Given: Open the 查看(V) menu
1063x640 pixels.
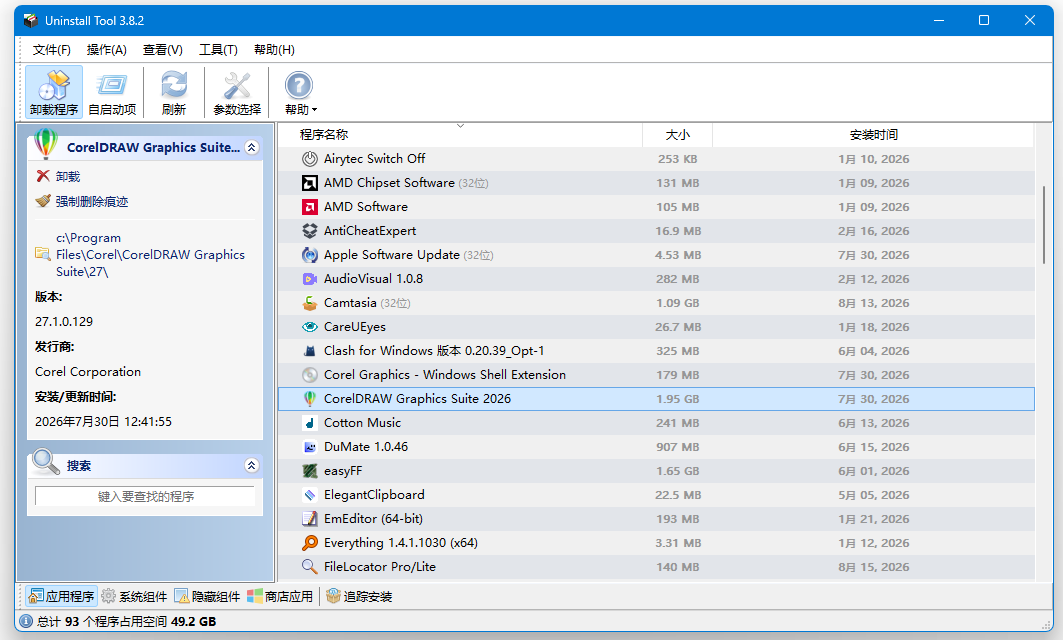Looking at the screenshot, I should (163, 49).
